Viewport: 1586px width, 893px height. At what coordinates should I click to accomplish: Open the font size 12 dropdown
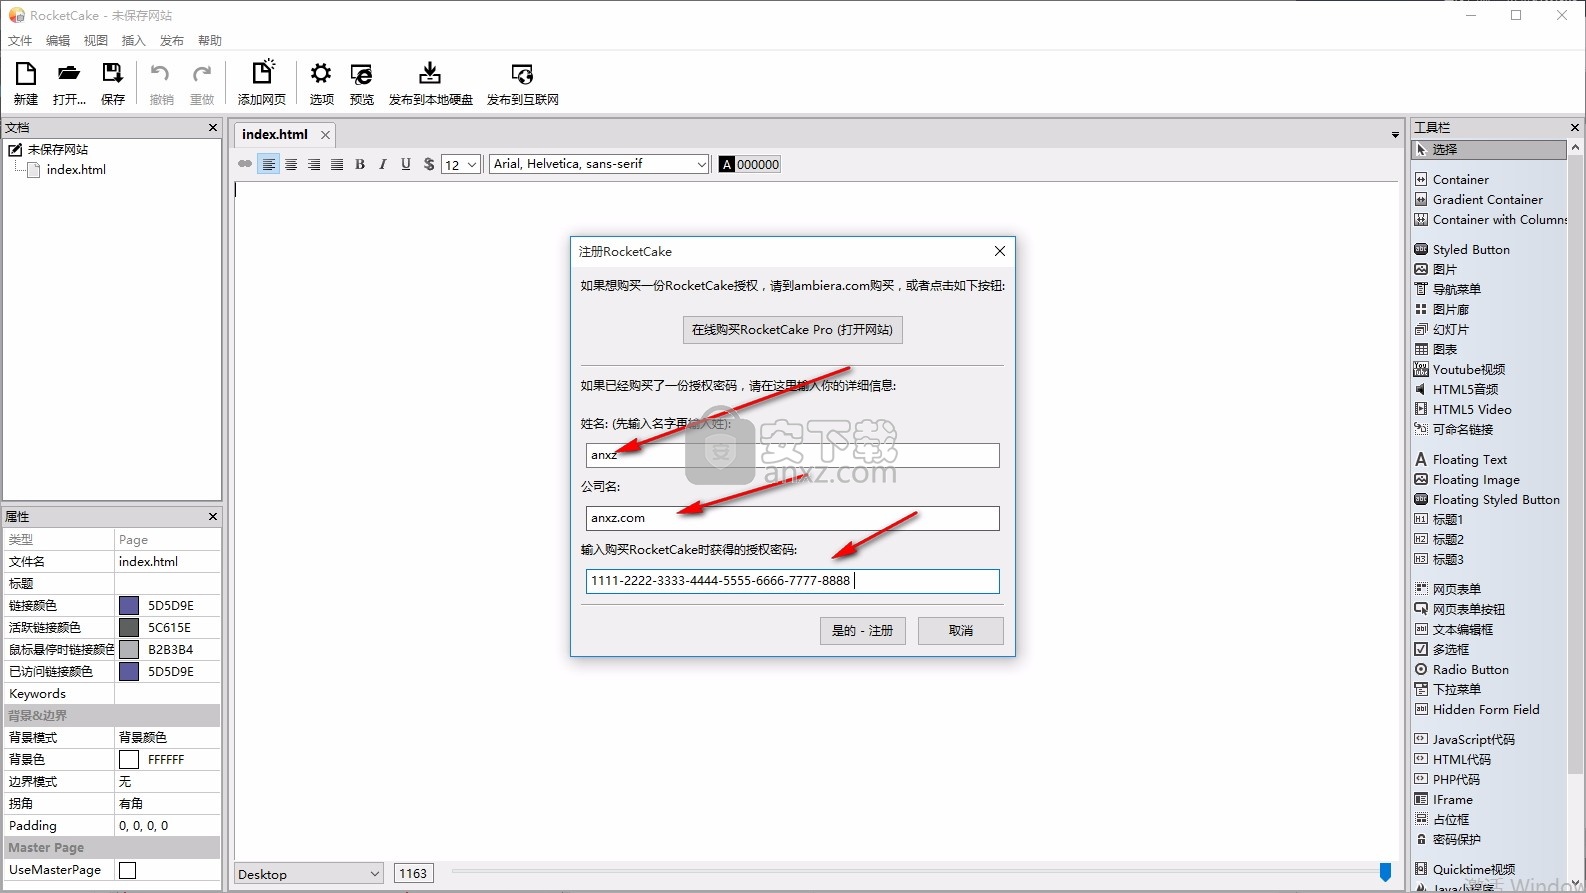pyautogui.click(x=460, y=164)
